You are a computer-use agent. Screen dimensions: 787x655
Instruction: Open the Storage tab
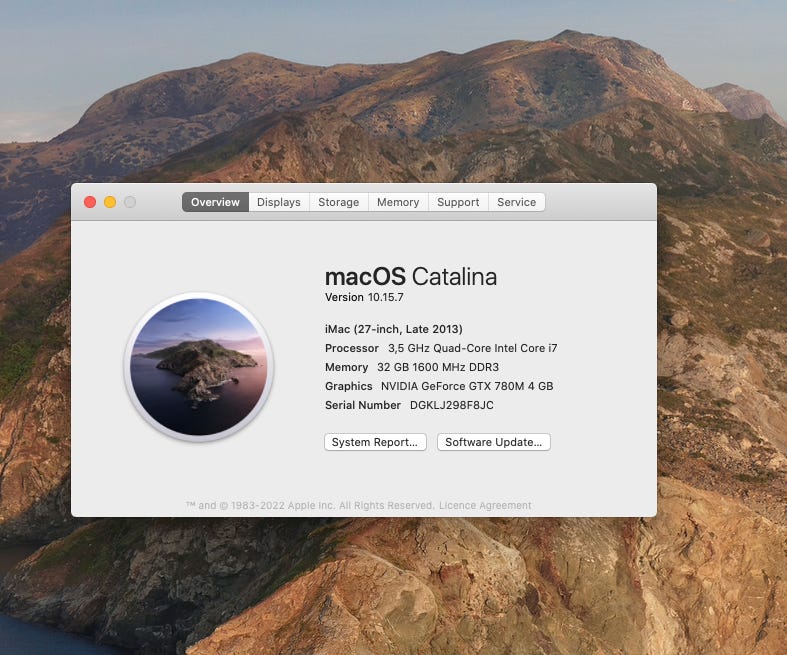339,202
